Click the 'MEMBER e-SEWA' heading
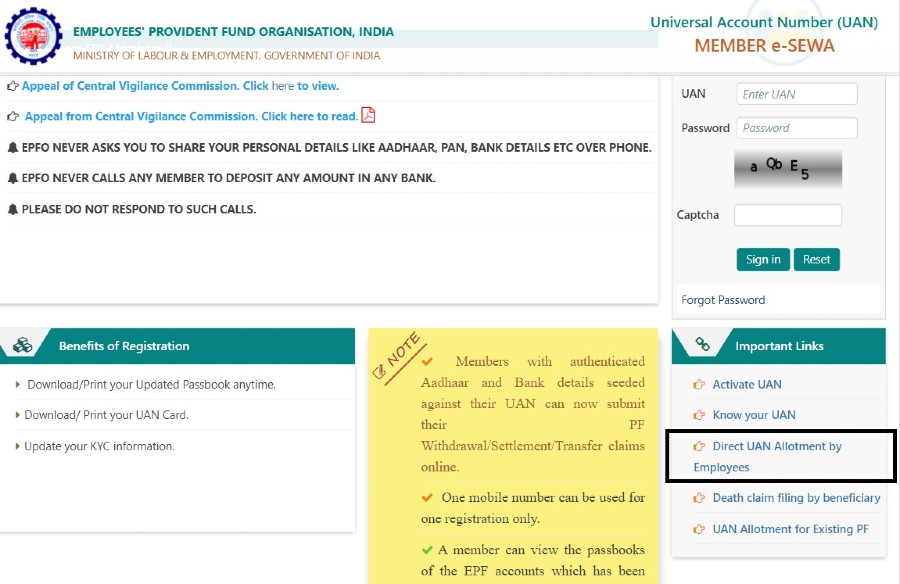The height and width of the screenshot is (584, 900). (x=765, y=46)
